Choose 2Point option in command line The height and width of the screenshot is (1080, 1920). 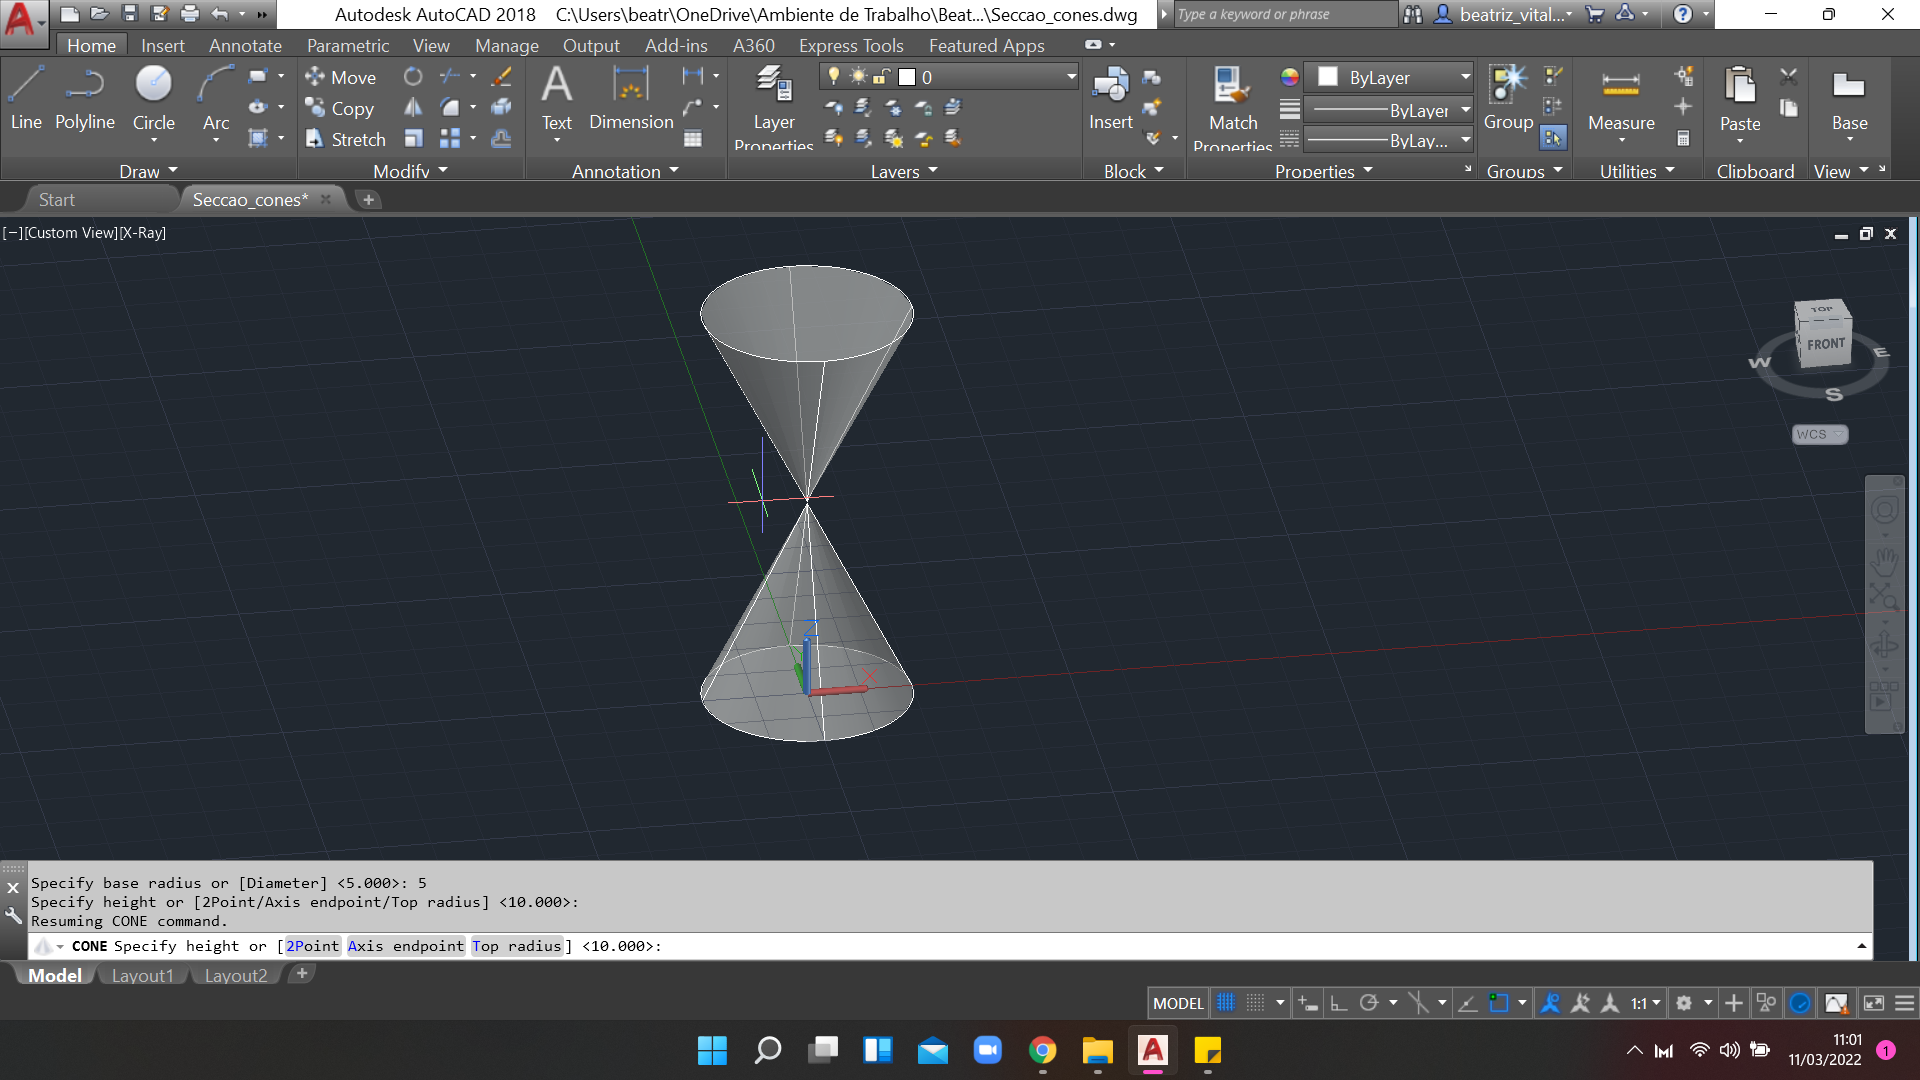312,945
